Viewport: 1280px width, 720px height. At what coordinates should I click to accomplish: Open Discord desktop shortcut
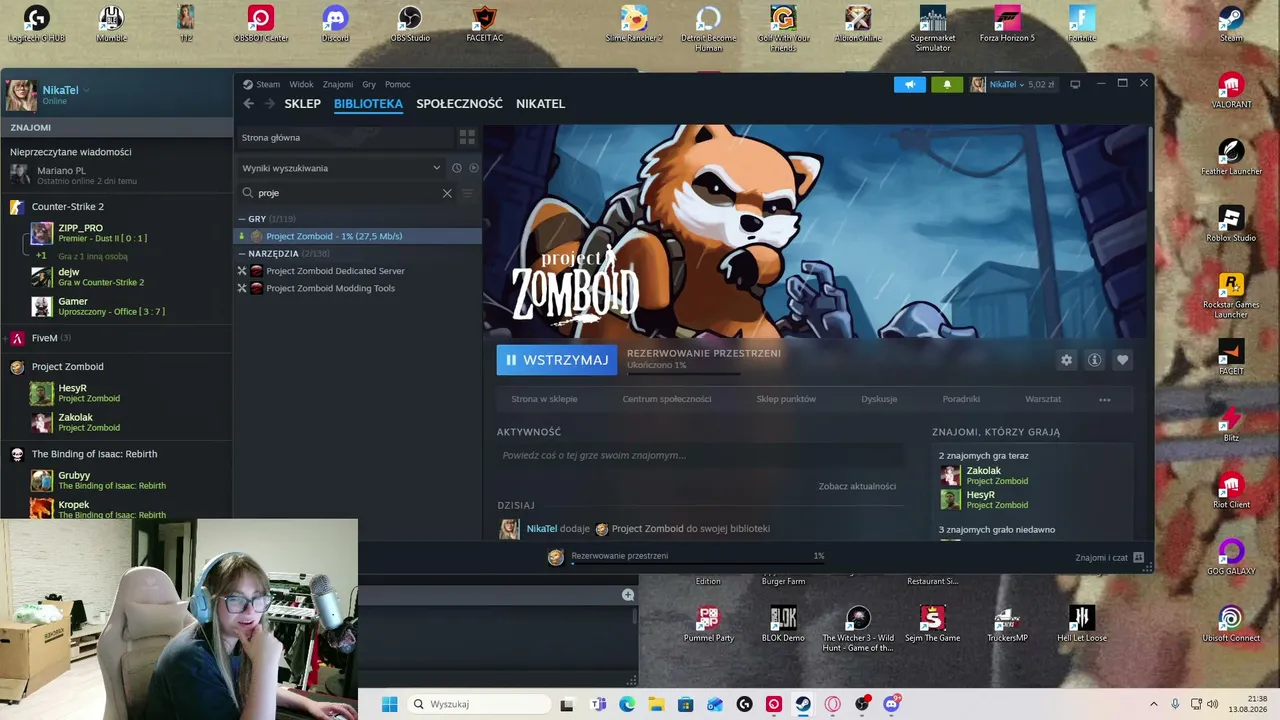click(335, 25)
